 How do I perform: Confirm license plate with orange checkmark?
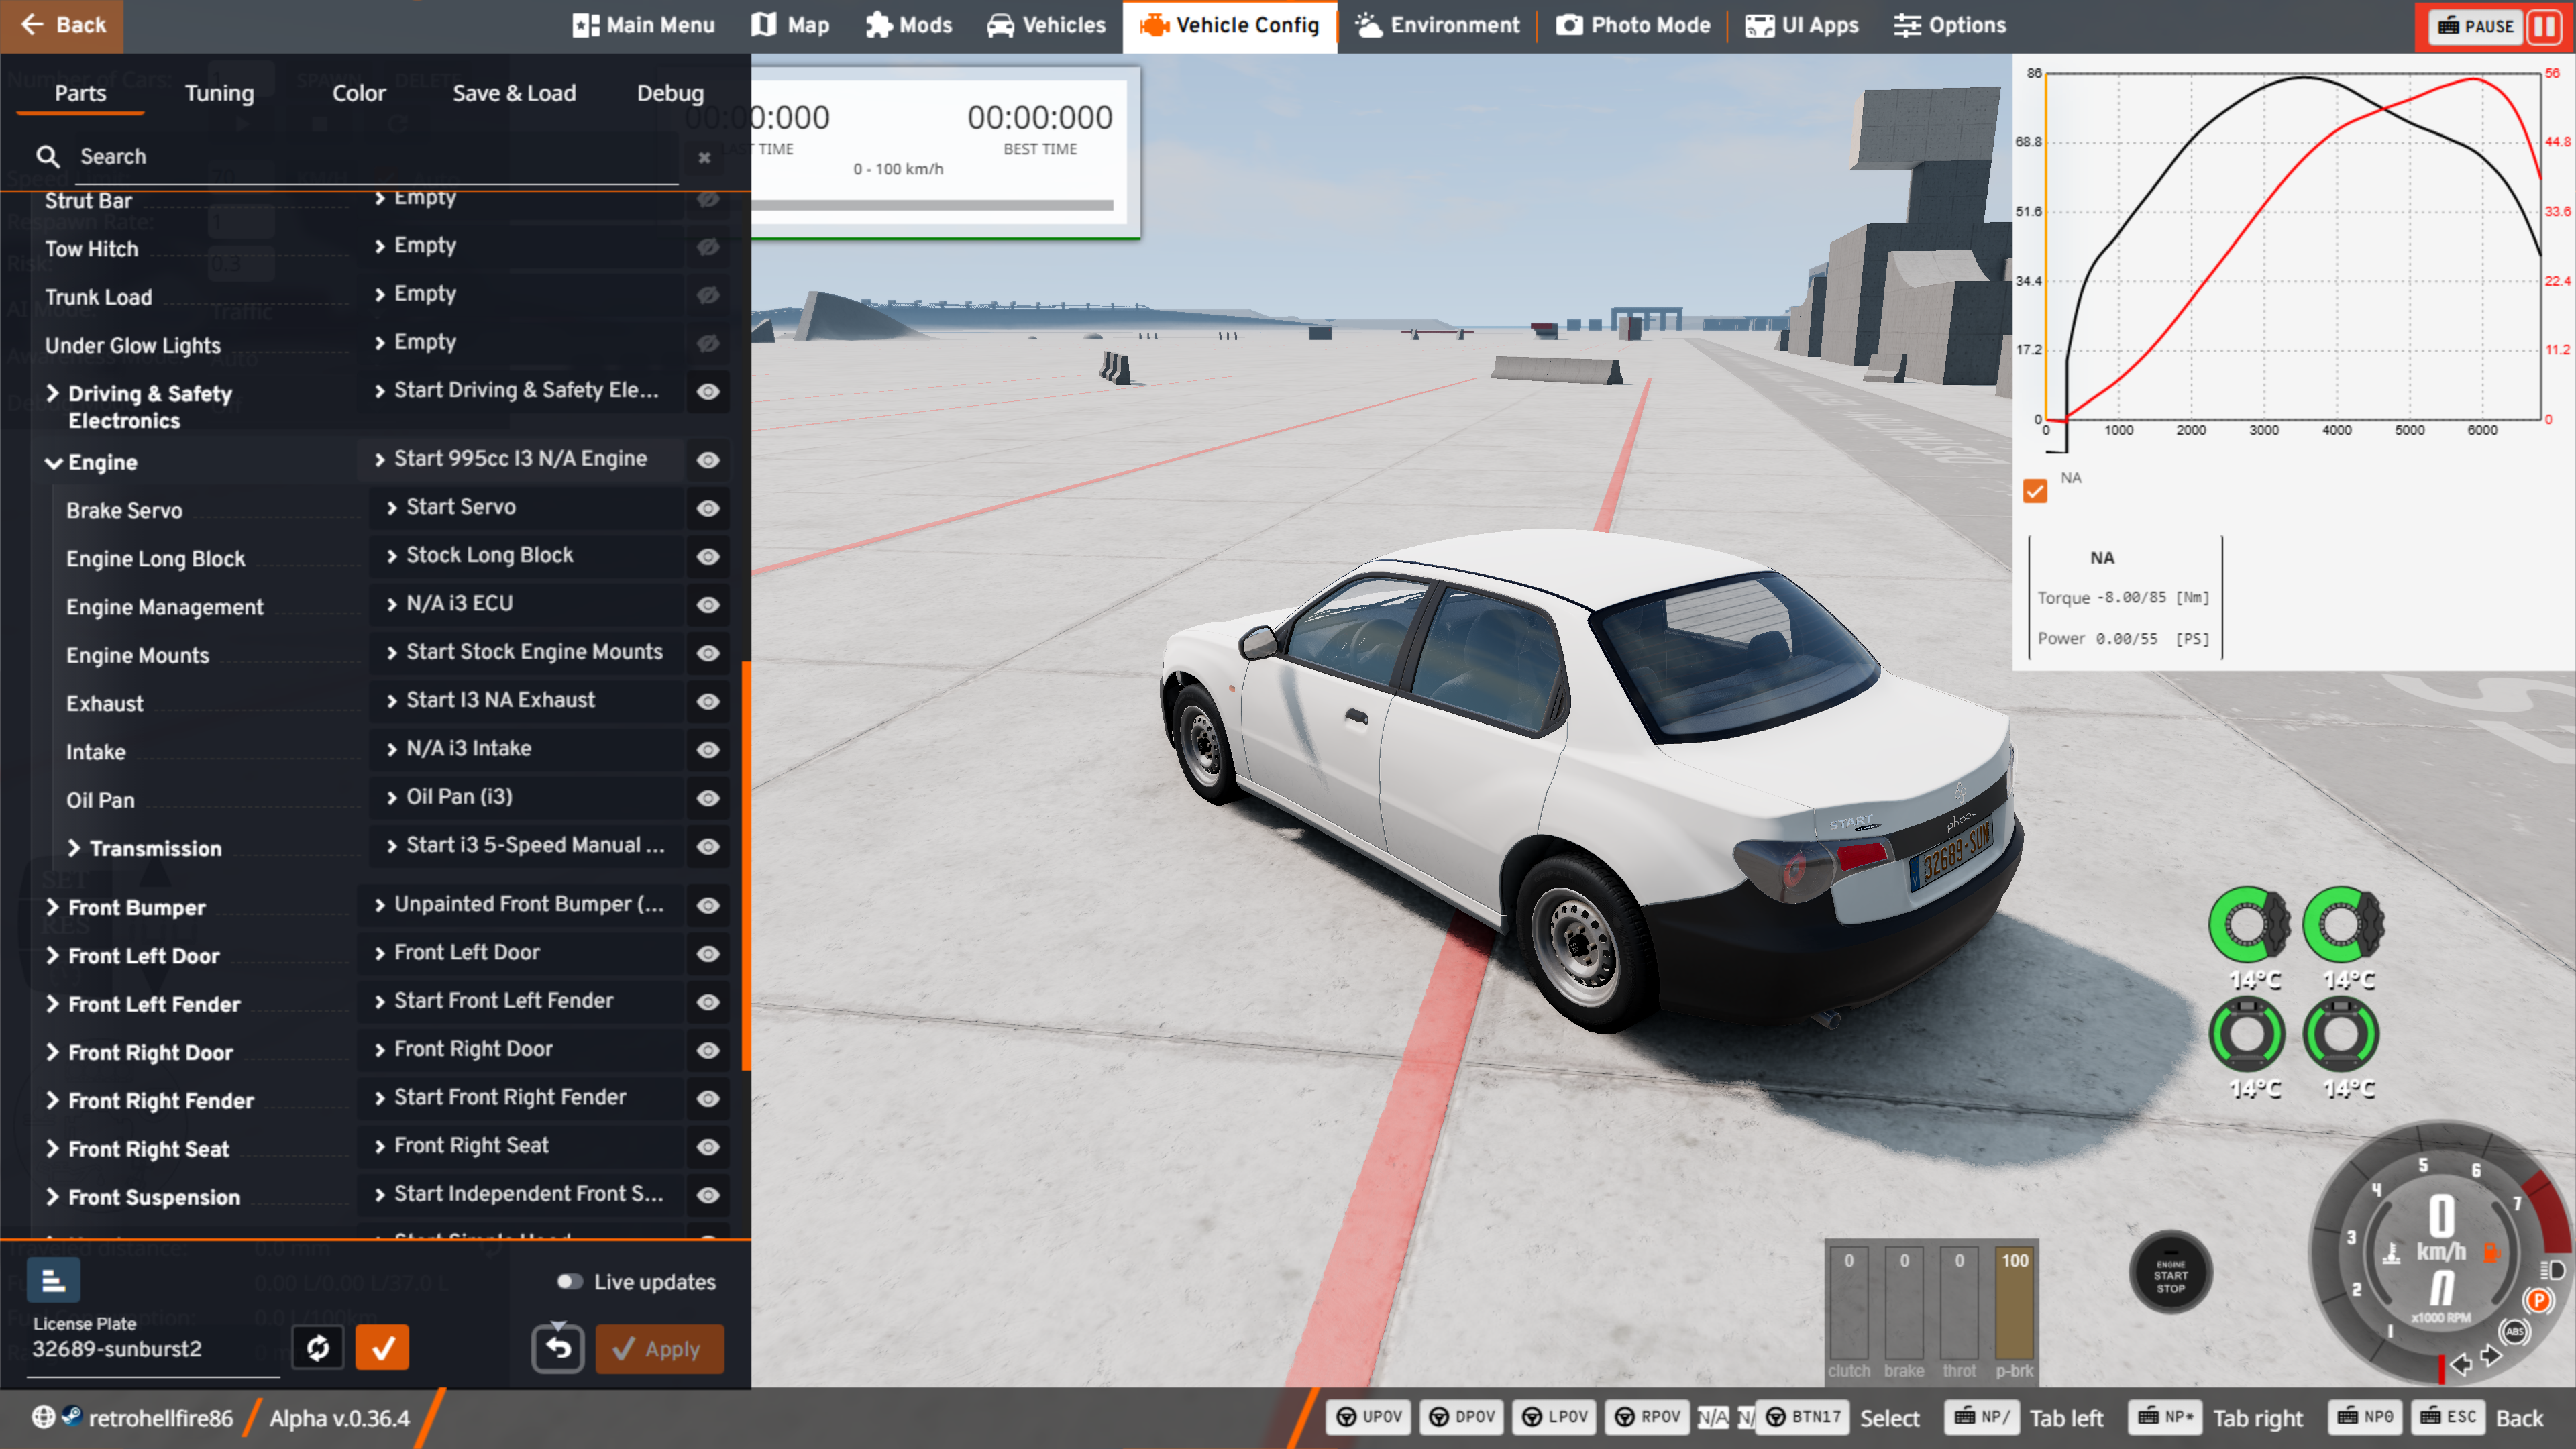(x=382, y=1347)
